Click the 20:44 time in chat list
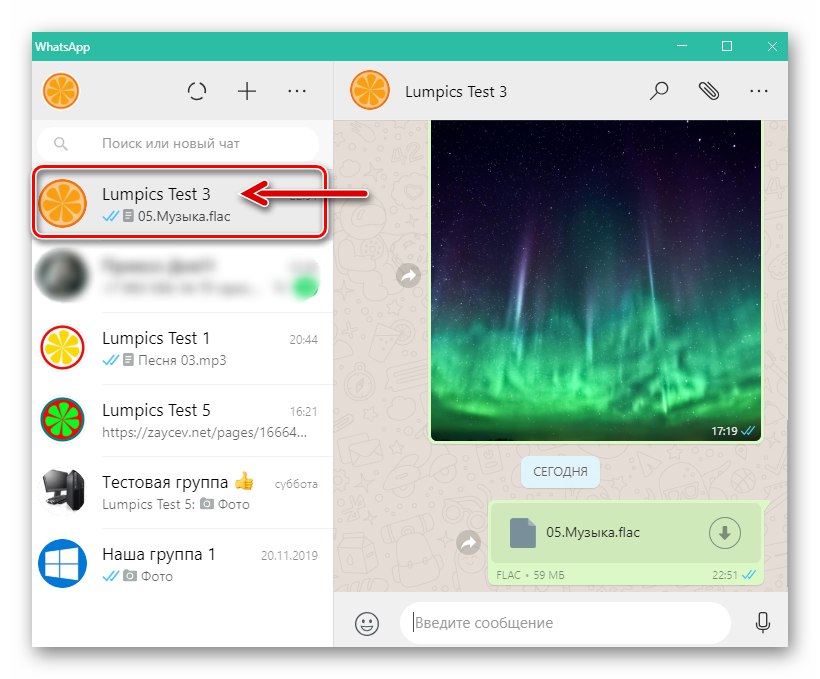Screen dimensions: 820x679 (x=304, y=340)
